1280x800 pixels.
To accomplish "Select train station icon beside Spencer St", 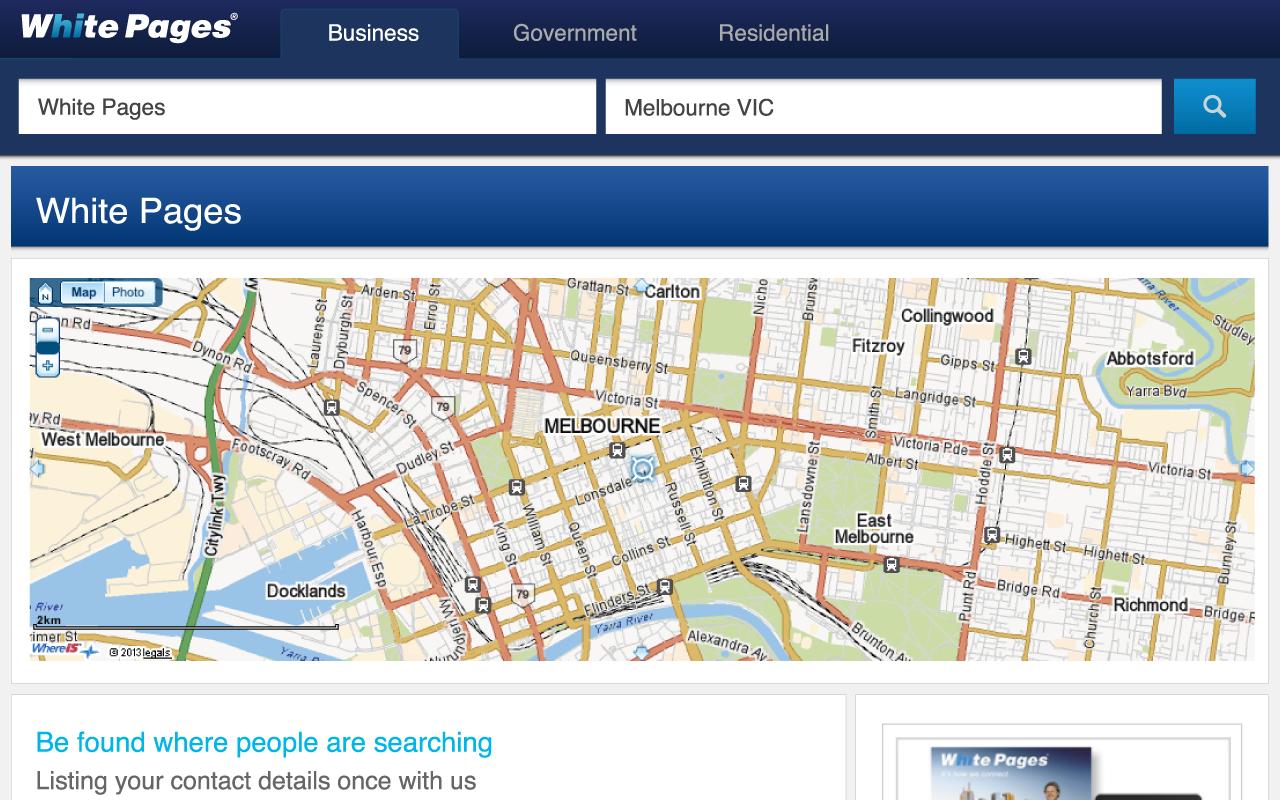I will [331, 407].
